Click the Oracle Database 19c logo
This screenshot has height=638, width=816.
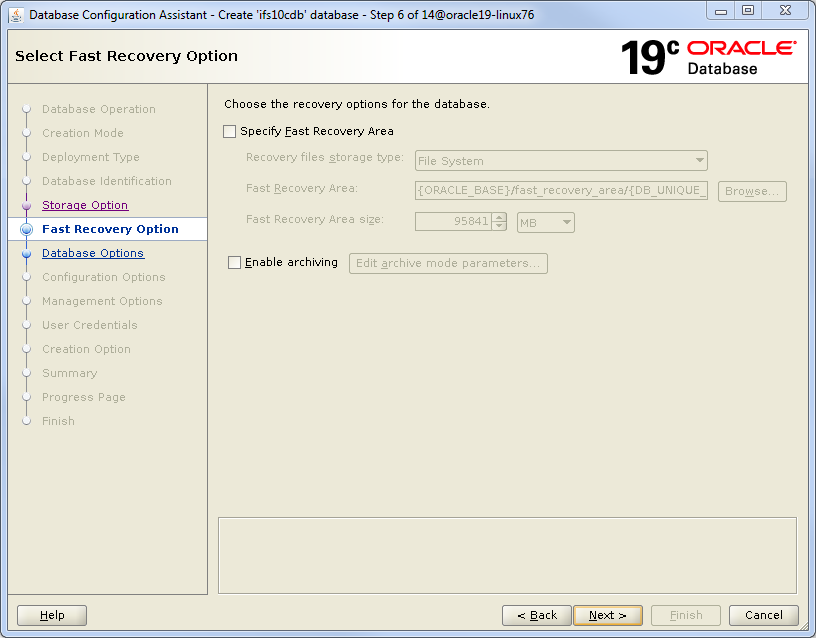coord(708,57)
